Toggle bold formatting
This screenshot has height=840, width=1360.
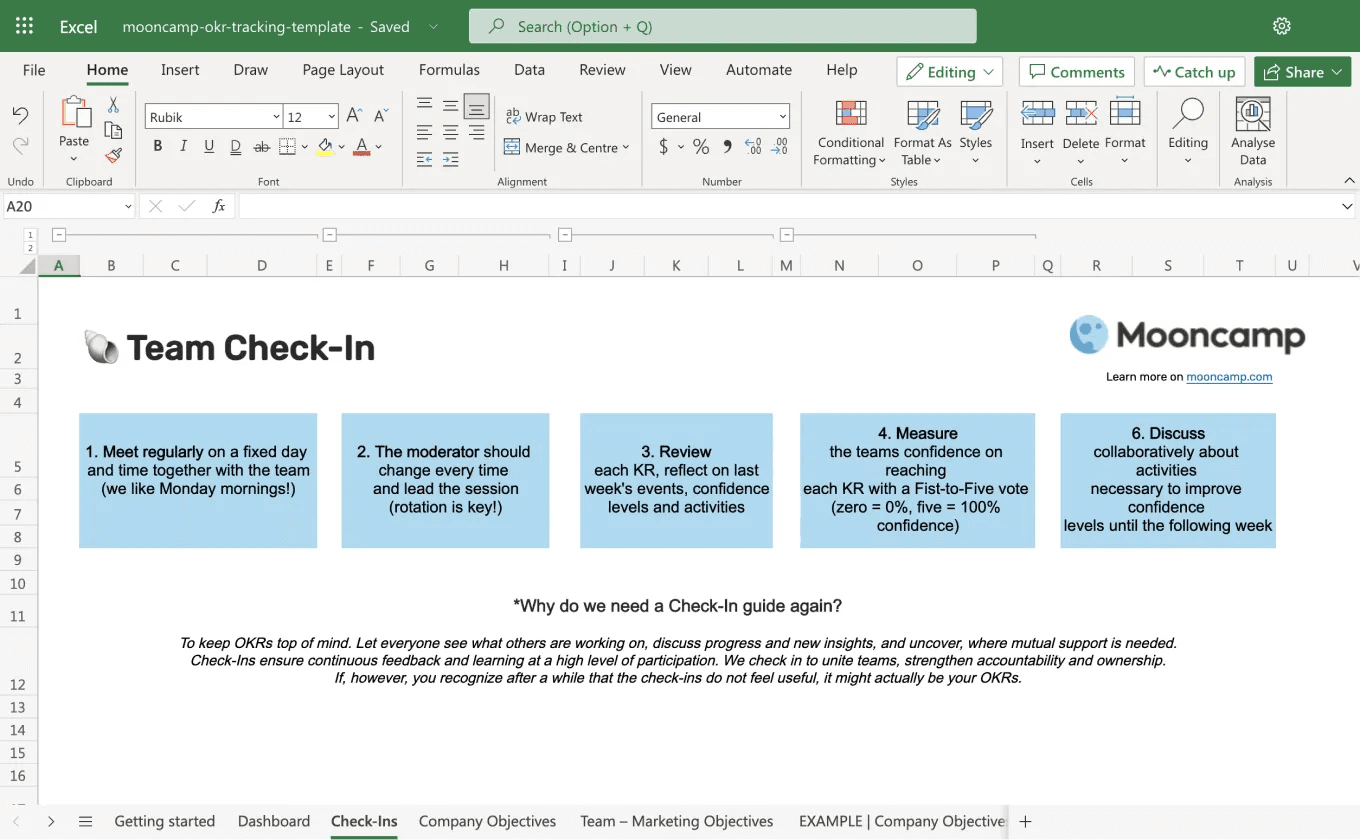[x=158, y=146]
